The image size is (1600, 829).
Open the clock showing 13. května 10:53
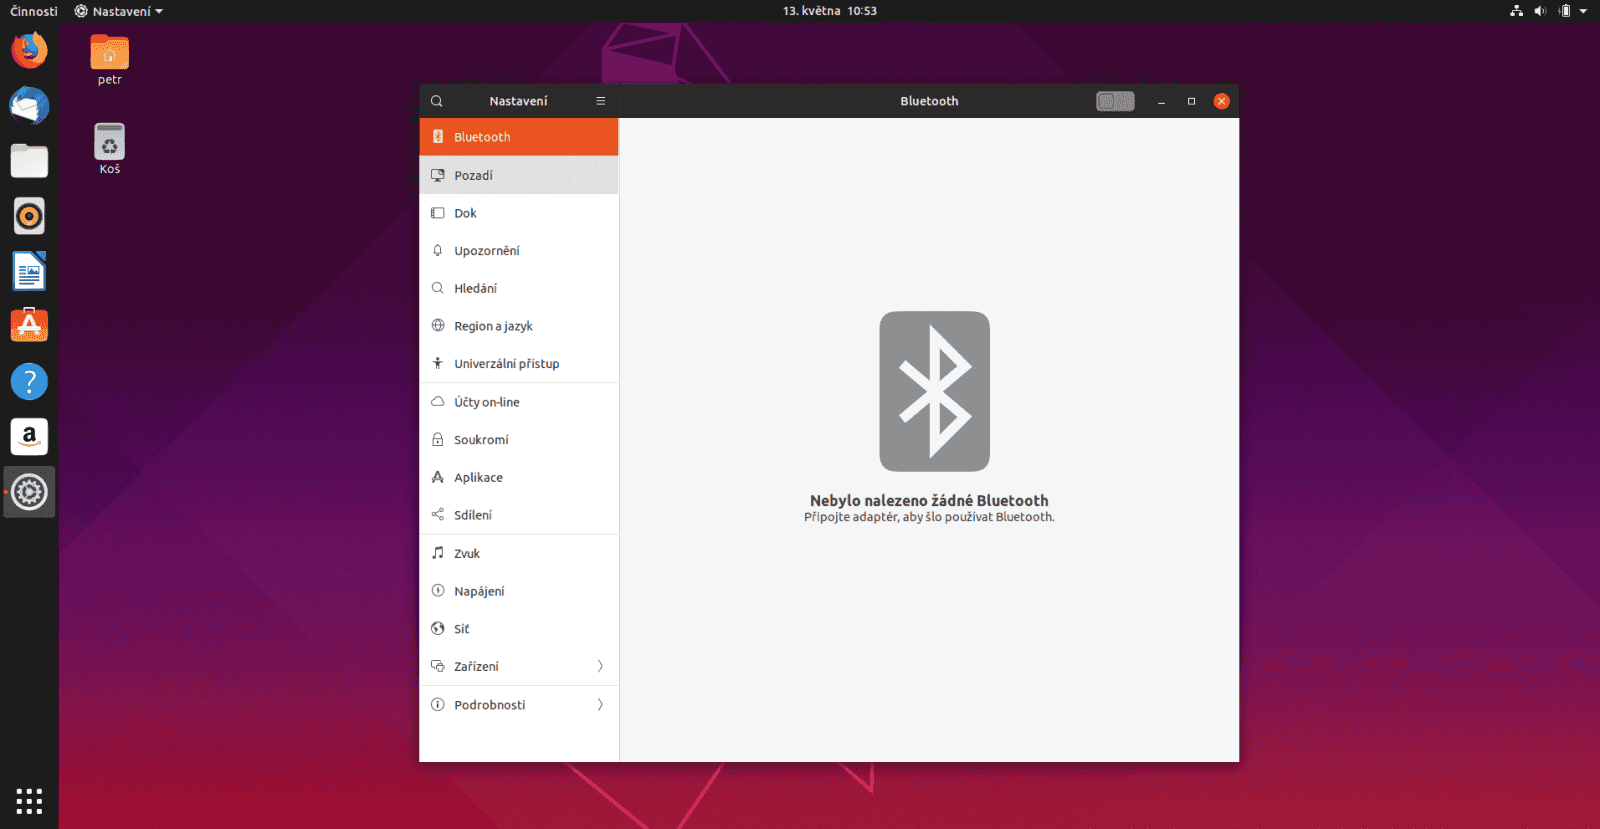(829, 11)
